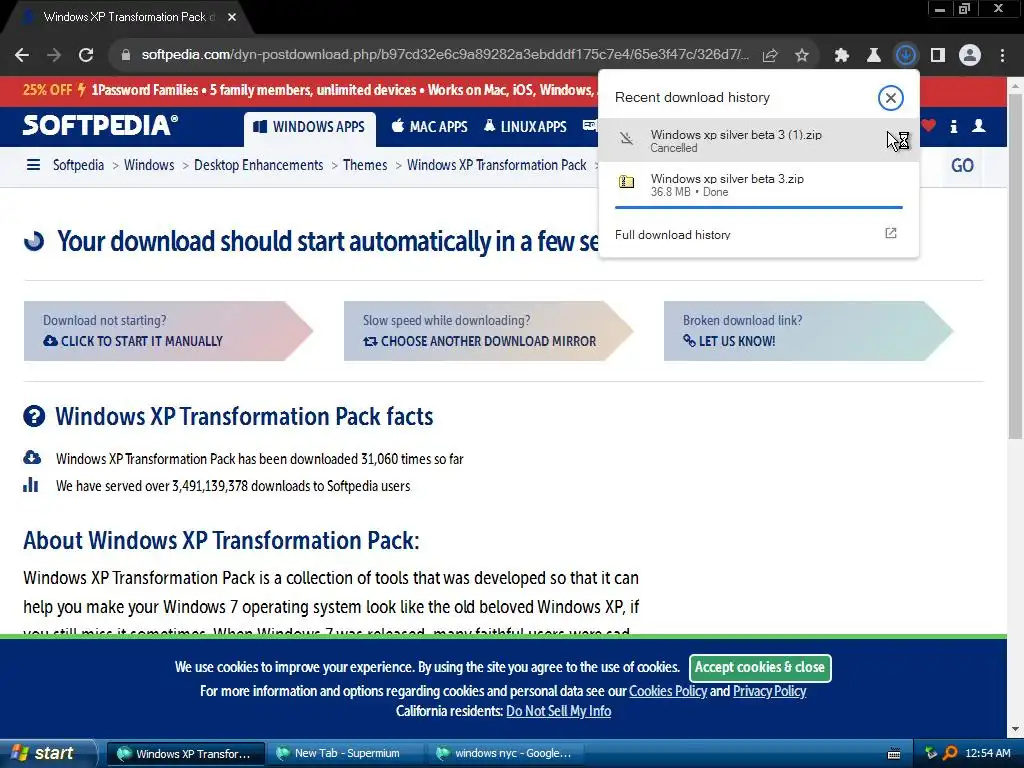This screenshot has width=1024, height=768.
Task: Click the external-link icon beside Full download history
Action: pyautogui.click(x=891, y=233)
